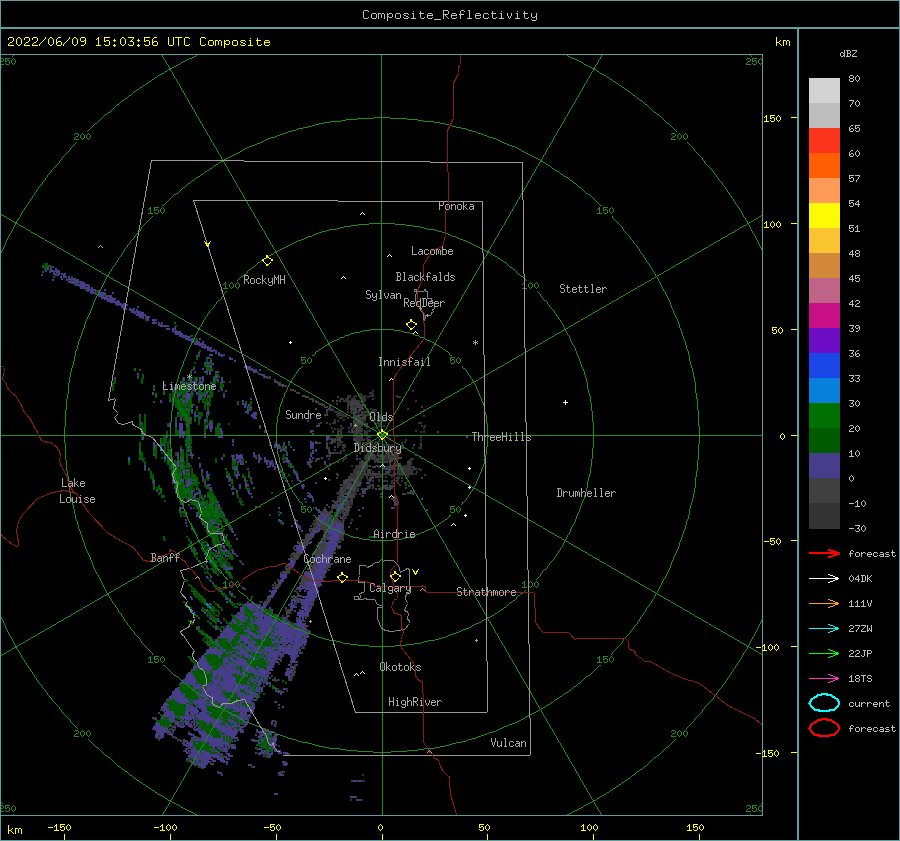Image resolution: width=900 pixels, height=841 pixels.
Task: Click the Didsbury label
Action: [378, 448]
